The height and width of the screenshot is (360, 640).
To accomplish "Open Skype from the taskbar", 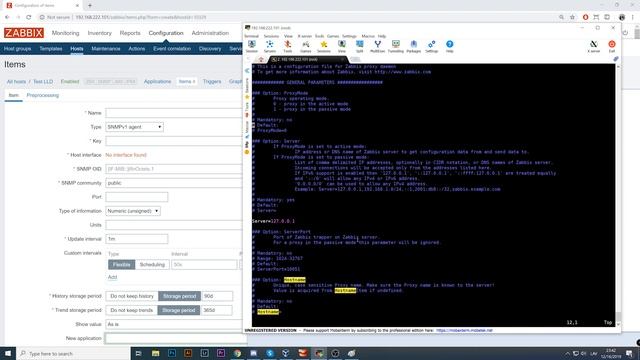I will click(270, 353).
